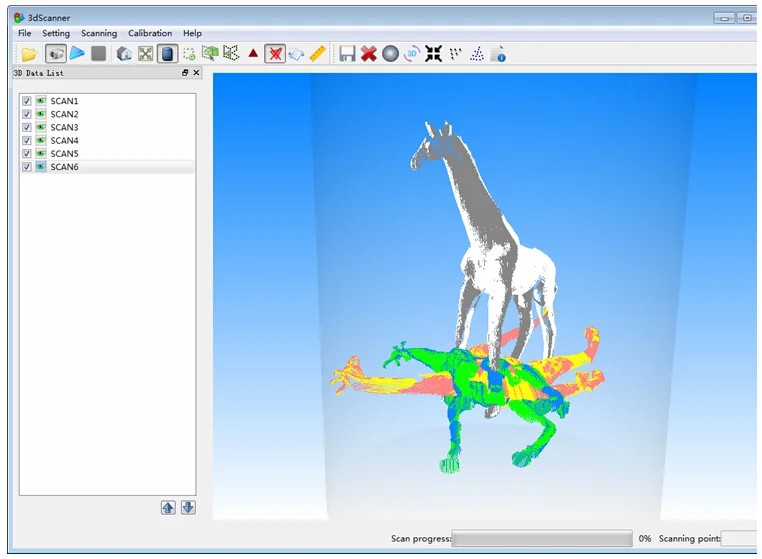Click the red triangle toolbar icon

point(253,53)
